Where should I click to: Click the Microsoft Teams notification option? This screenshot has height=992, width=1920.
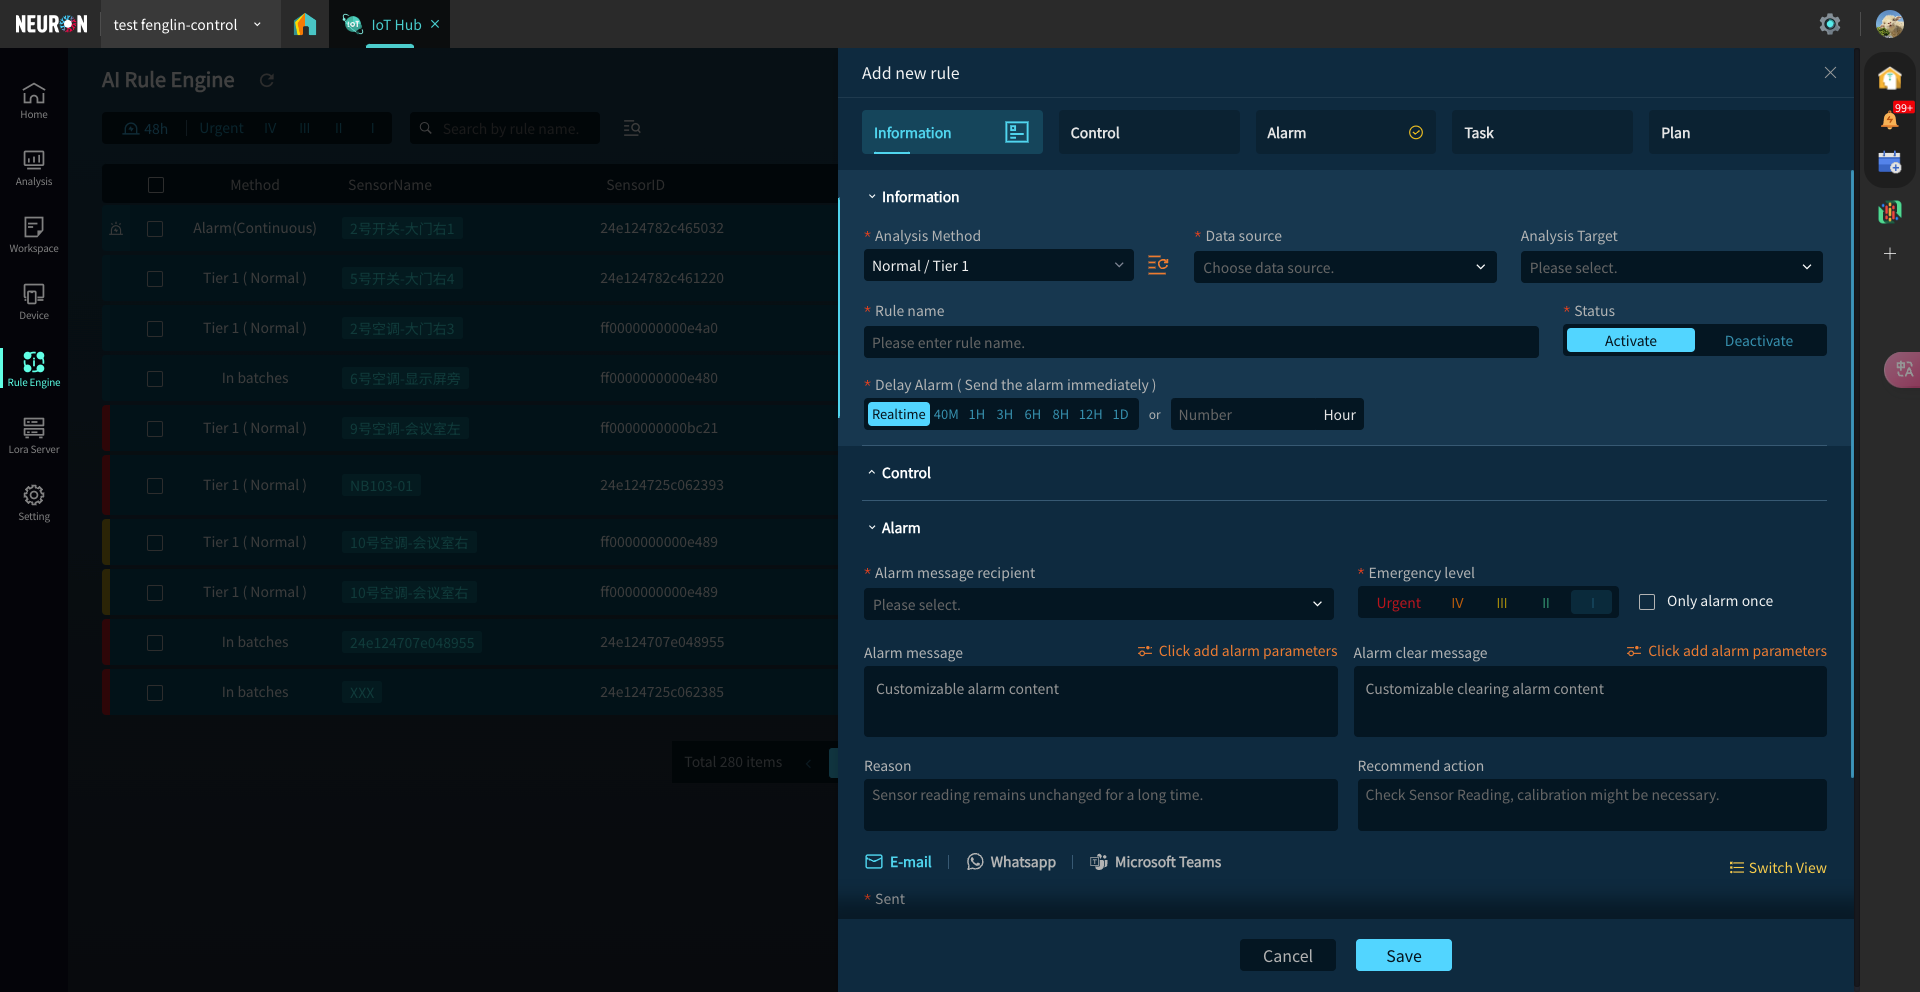1155,862
